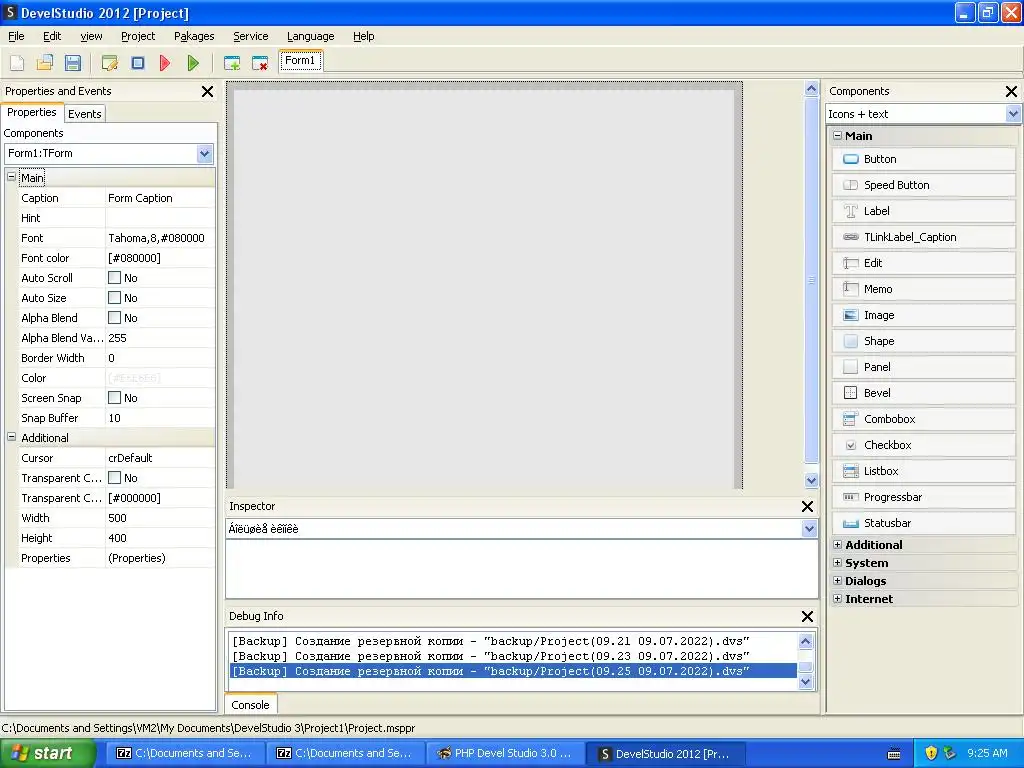Select the Listbox component

(923, 471)
